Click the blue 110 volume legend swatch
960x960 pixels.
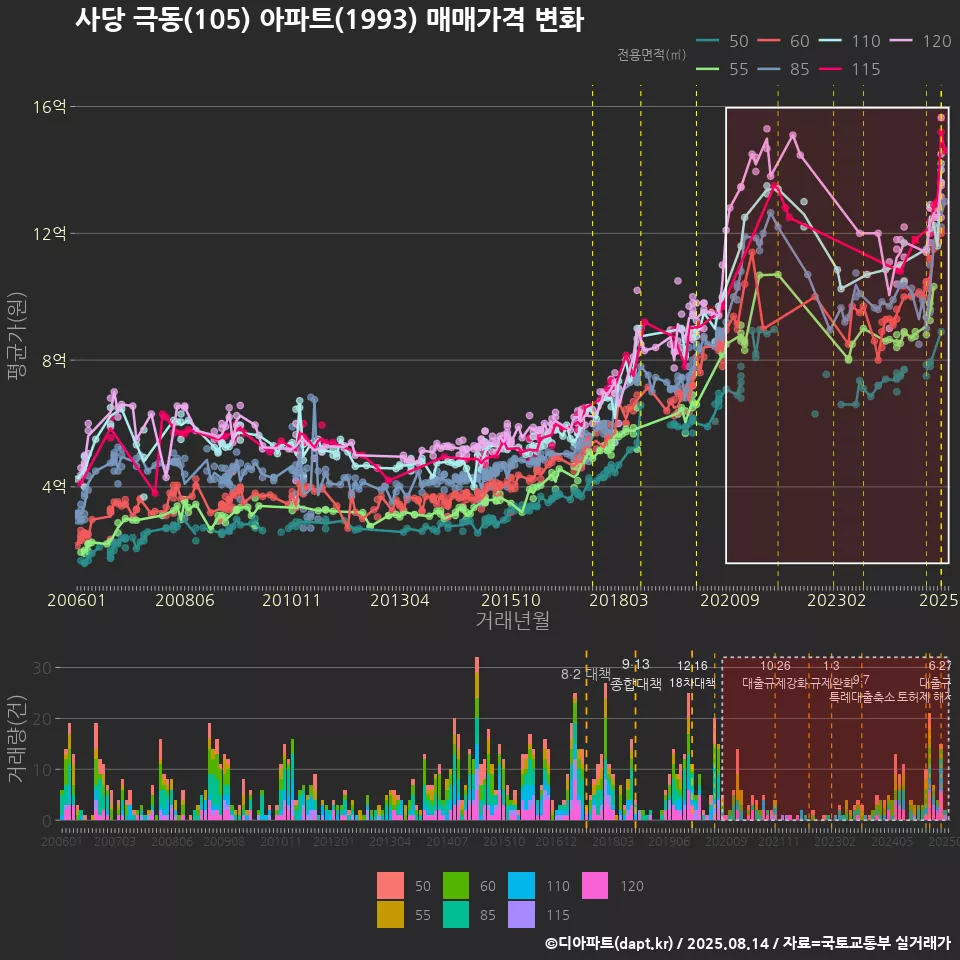coord(521,886)
